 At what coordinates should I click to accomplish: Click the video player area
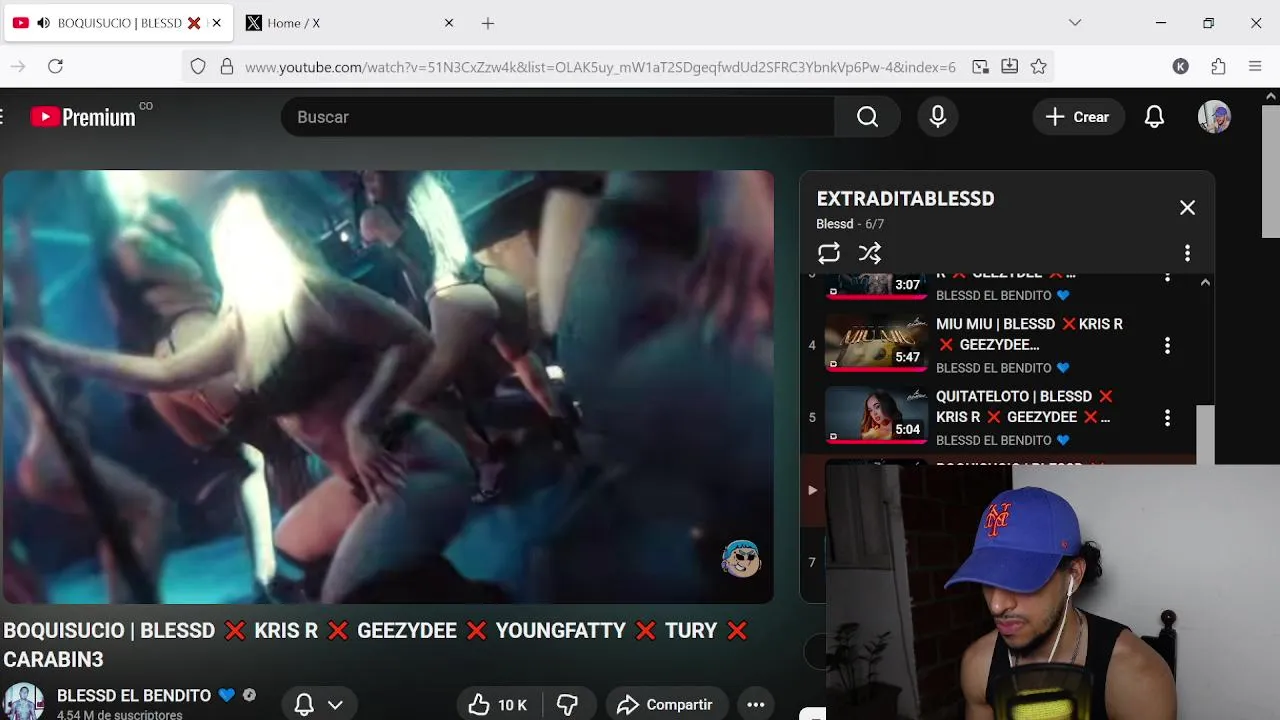click(x=388, y=387)
